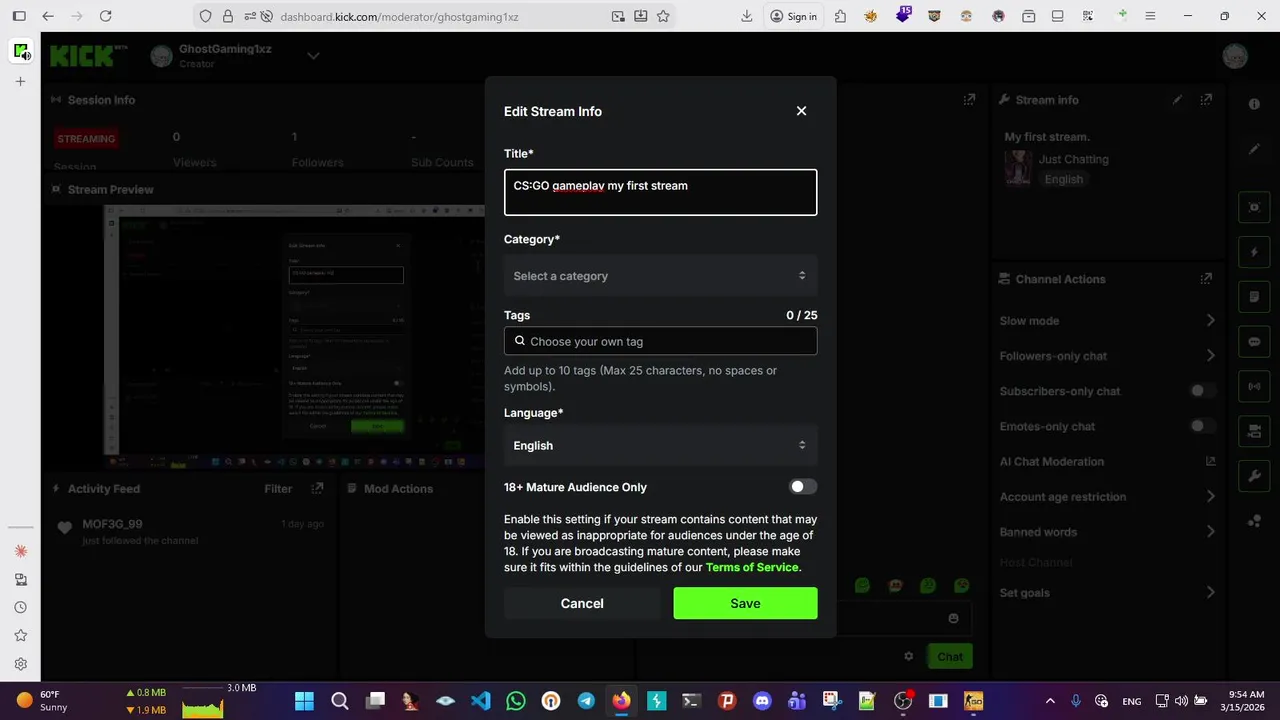Click the Chat send button
This screenshot has height=720, width=1280.
pyautogui.click(x=950, y=657)
